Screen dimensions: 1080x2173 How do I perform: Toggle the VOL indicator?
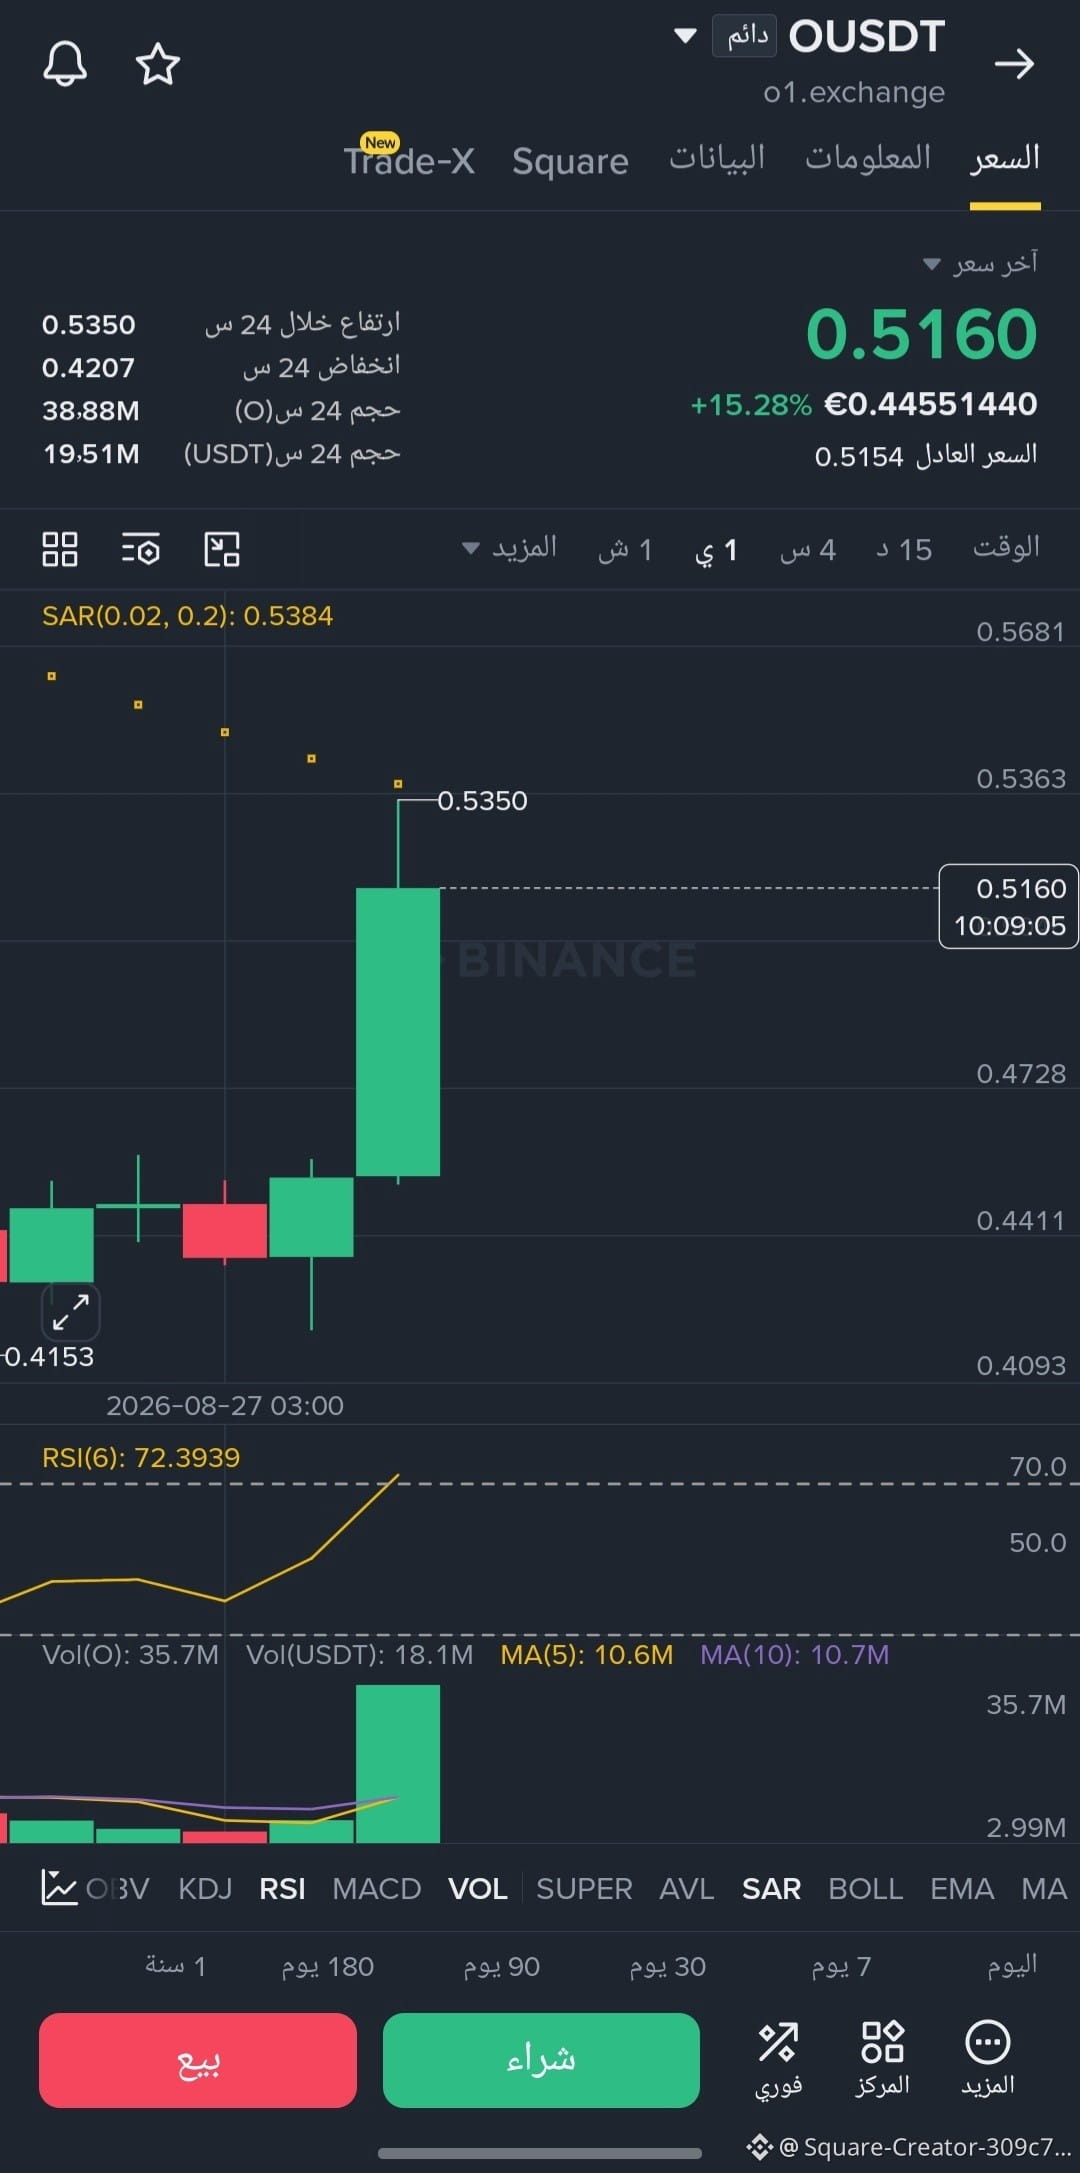[478, 1888]
